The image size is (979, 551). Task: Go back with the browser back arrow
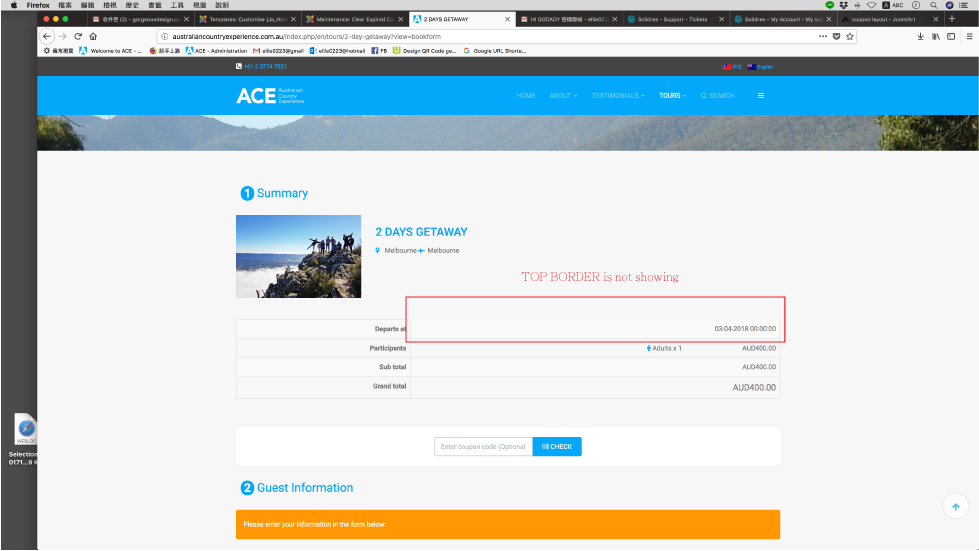47,36
